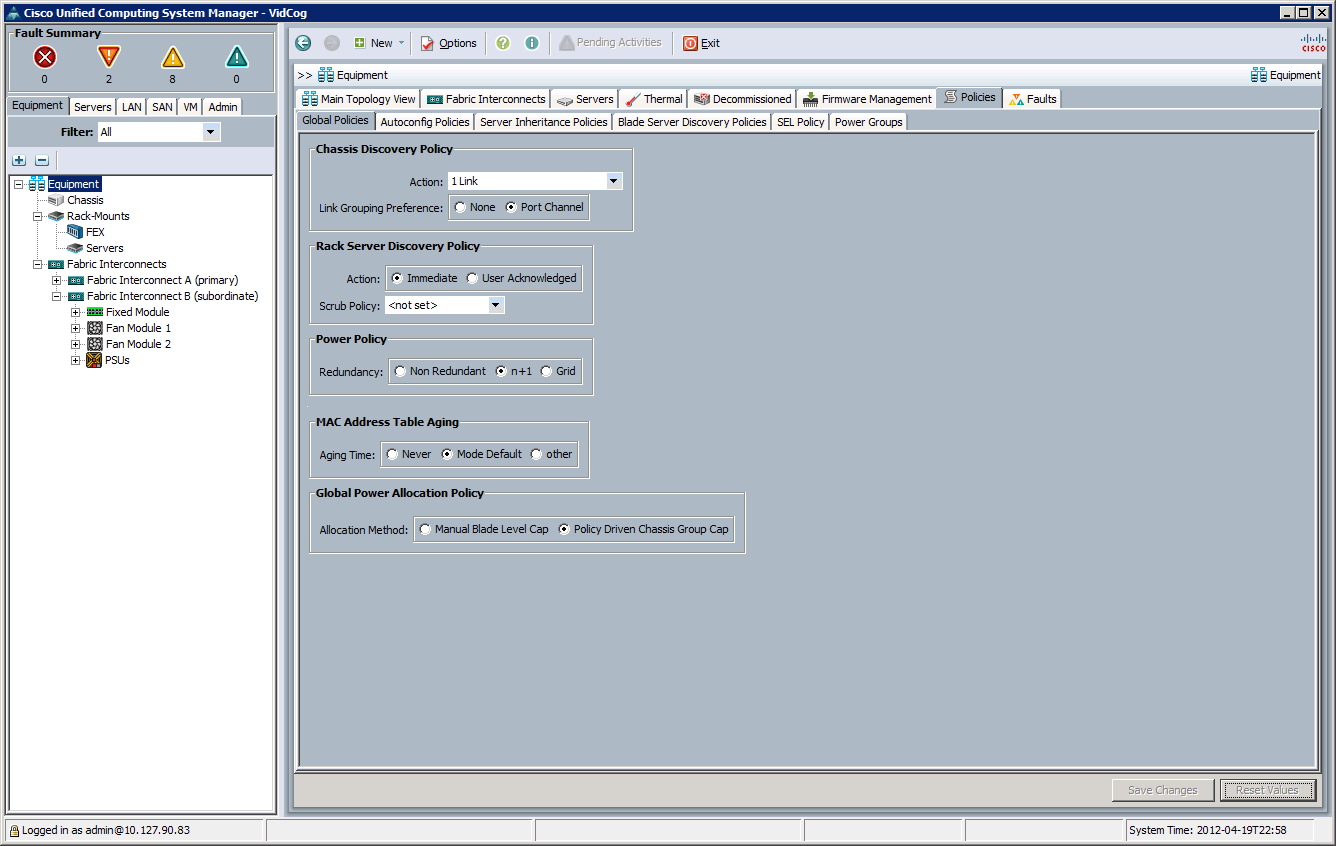Click the major faults orange icon
The height and width of the screenshot is (846, 1336).
tap(109, 57)
